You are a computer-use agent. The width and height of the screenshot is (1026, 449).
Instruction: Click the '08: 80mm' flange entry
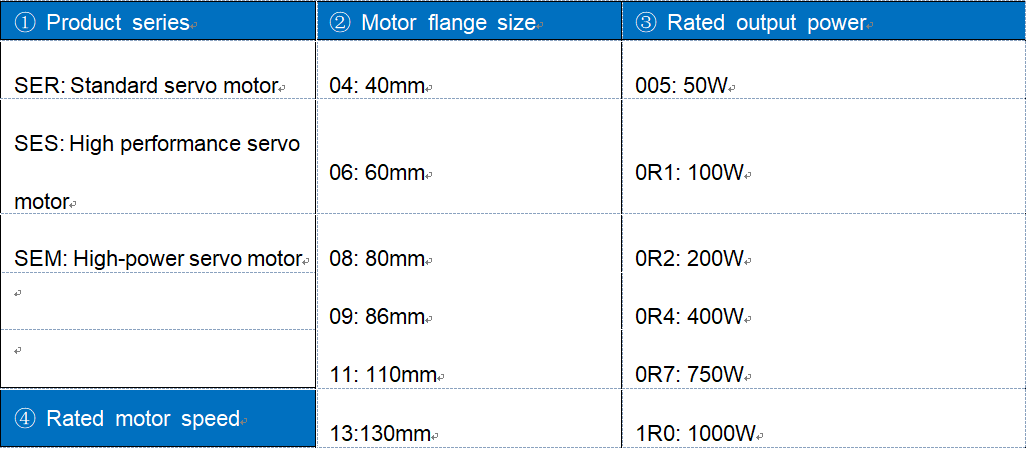click(376, 259)
